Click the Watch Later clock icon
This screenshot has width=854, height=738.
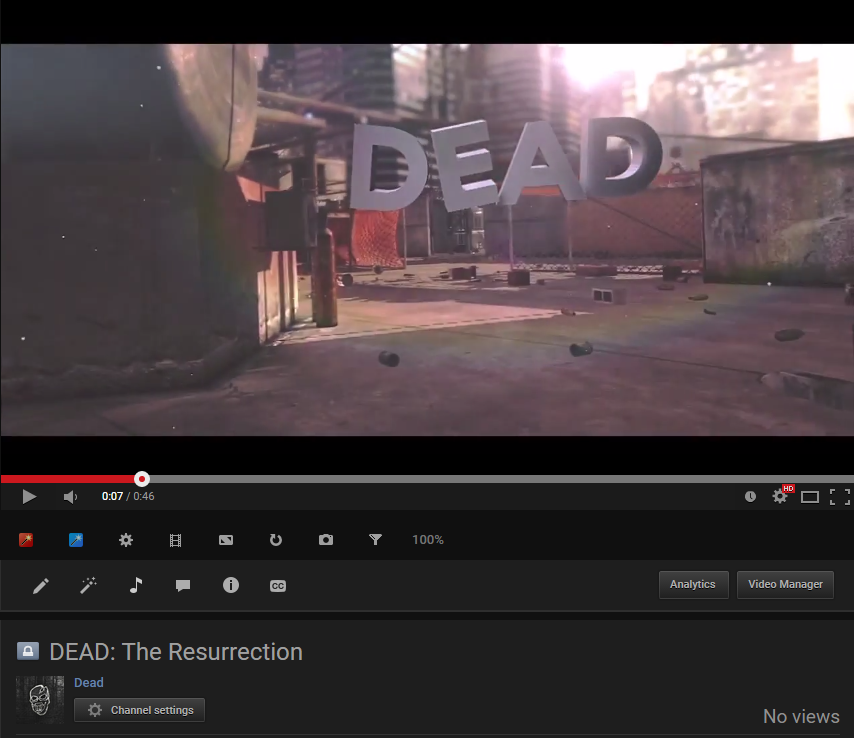coord(750,497)
